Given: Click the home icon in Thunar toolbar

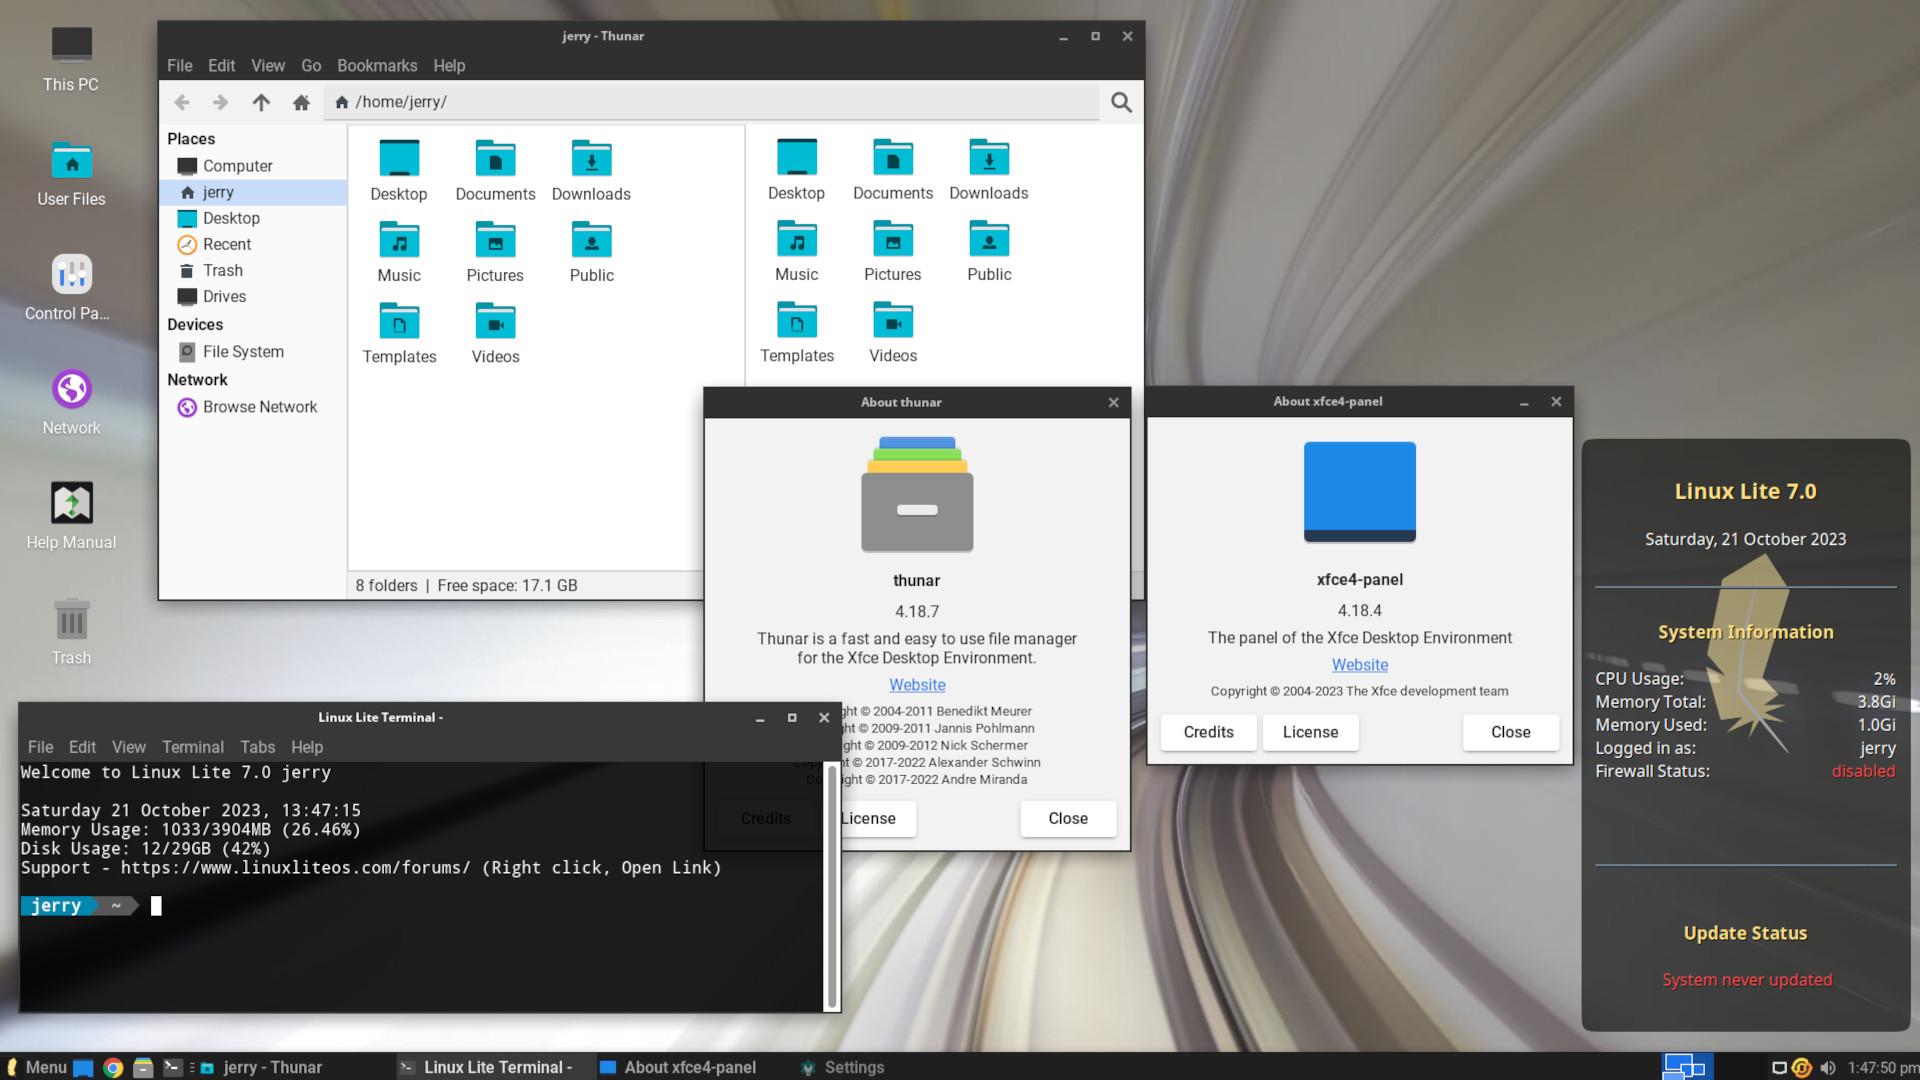Looking at the screenshot, I should click(x=301, y=102).
